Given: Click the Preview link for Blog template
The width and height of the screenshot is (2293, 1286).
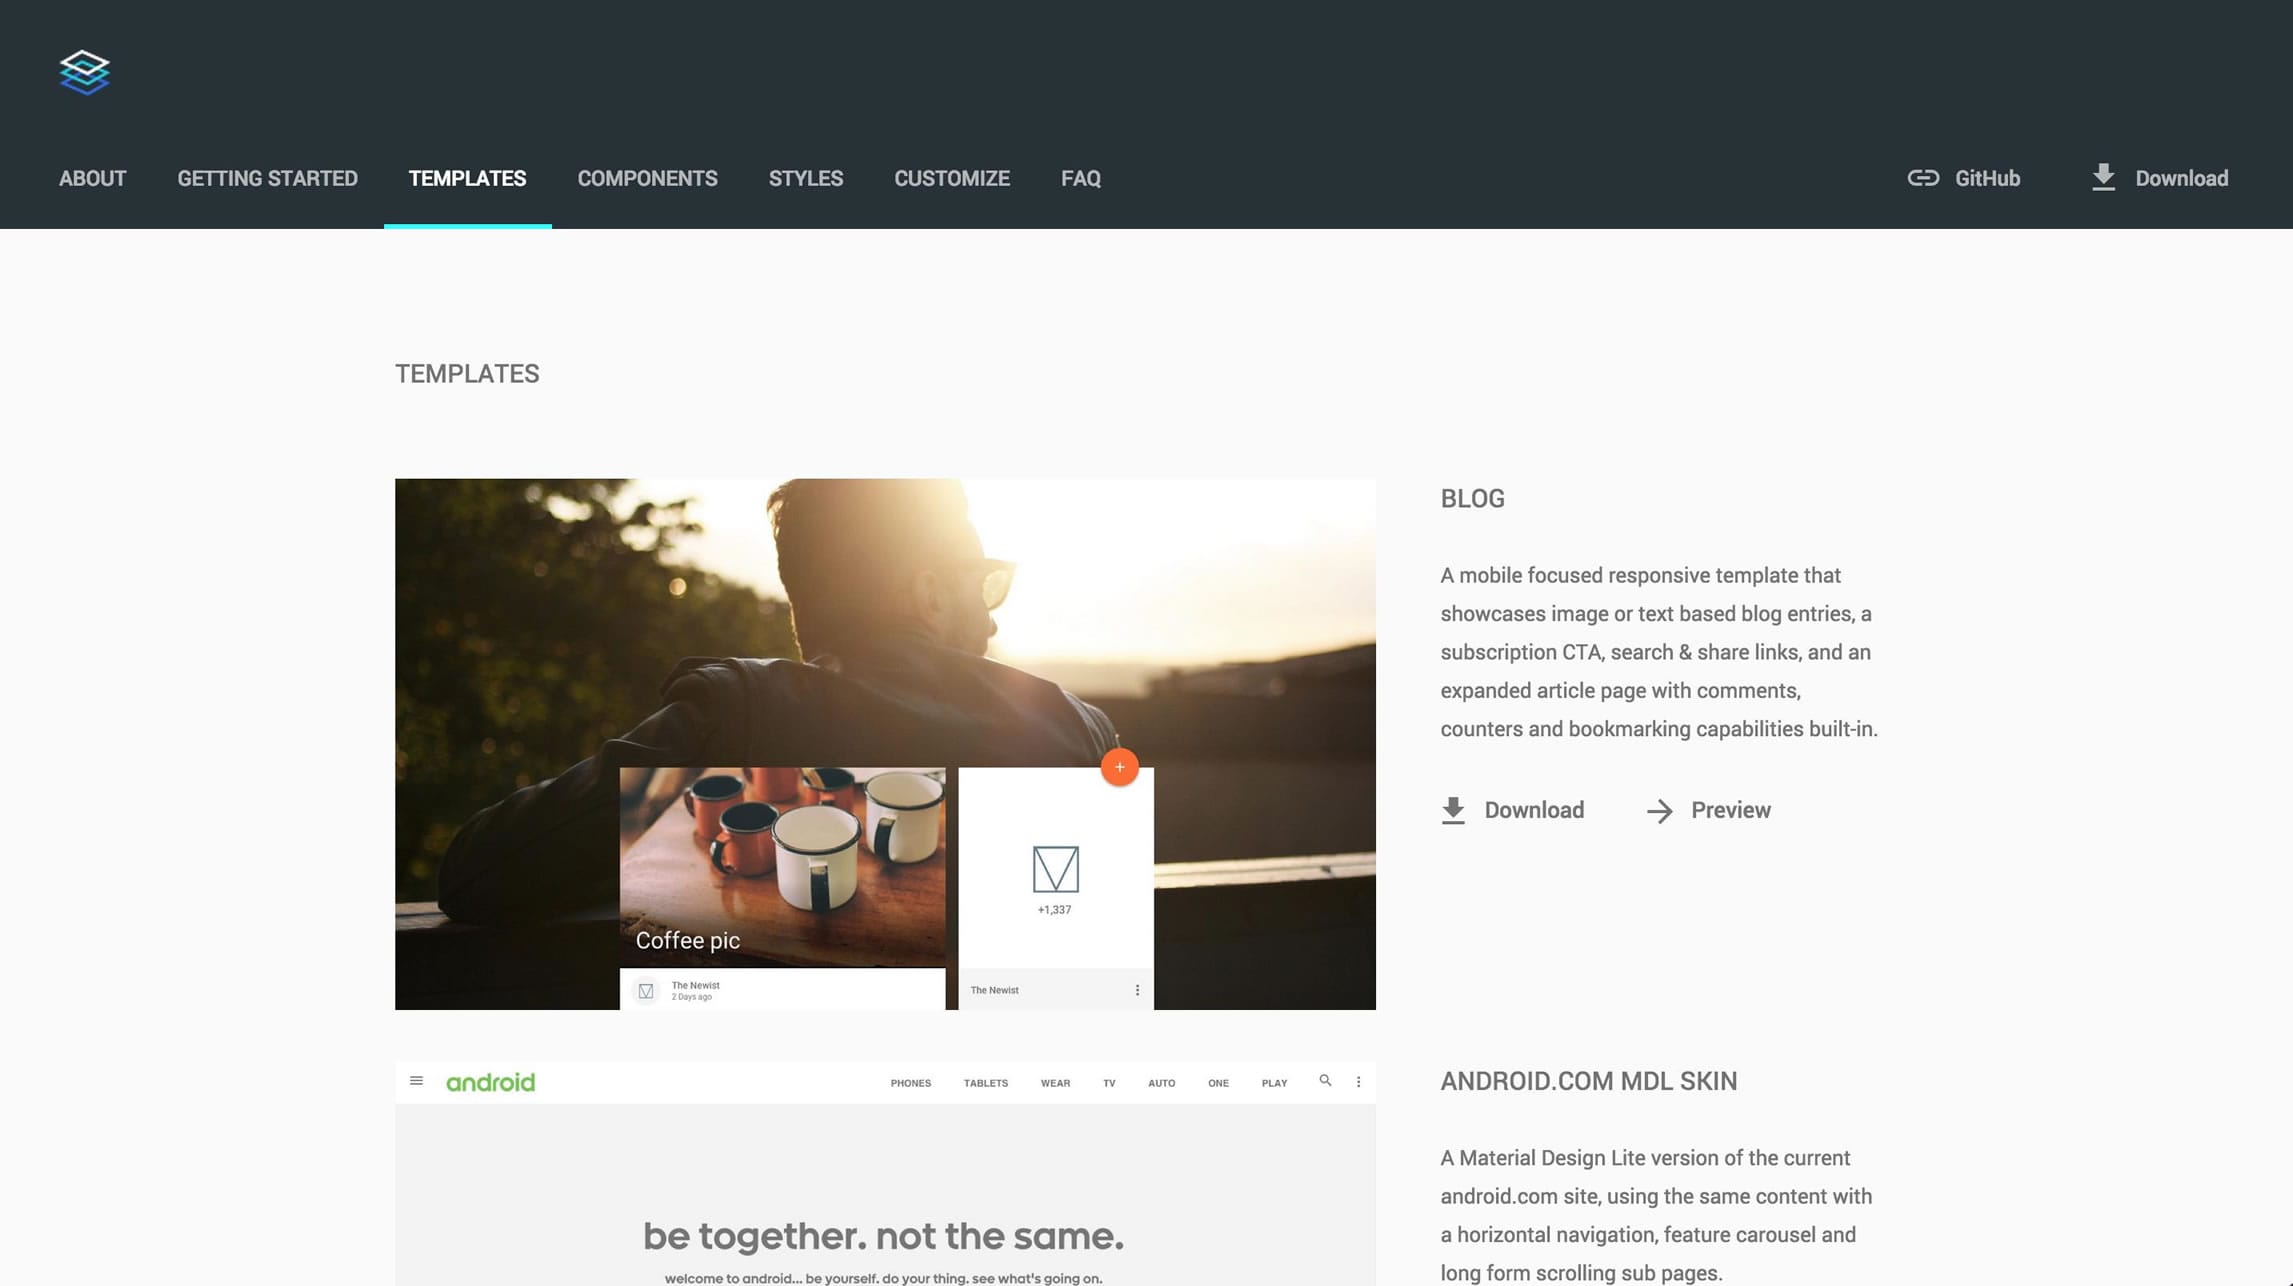Looking at the screenshot, I should 1729,809.
